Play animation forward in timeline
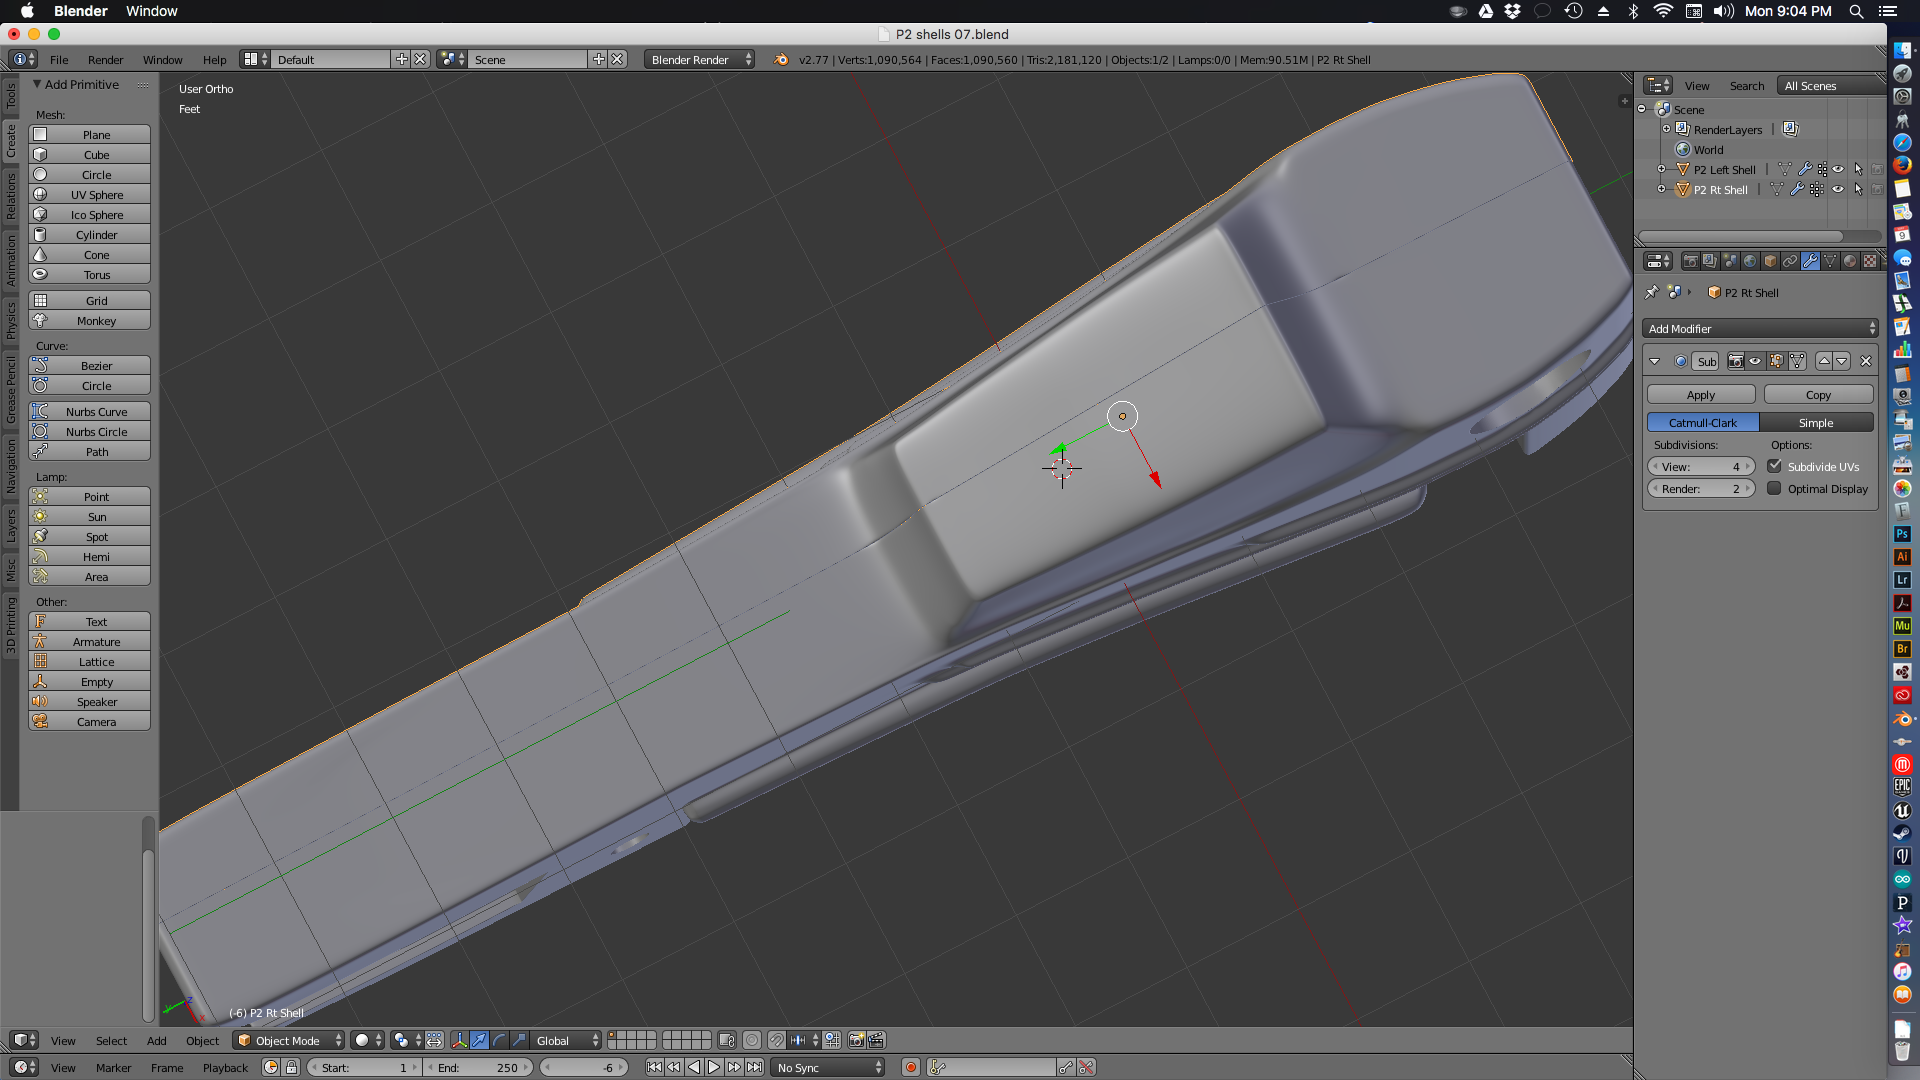Image resolution: width=1920 pixels, height=1080 pixels. coord(714,1067)
